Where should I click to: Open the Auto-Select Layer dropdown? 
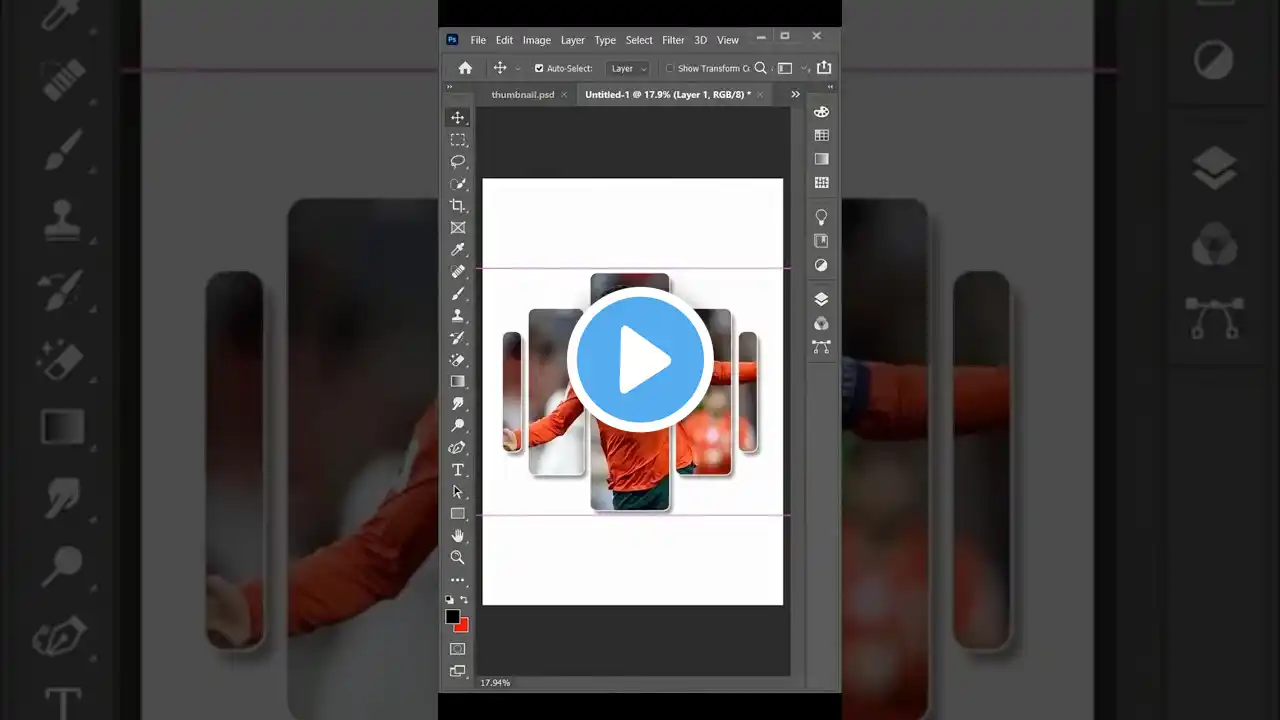(x=628, y=68)
